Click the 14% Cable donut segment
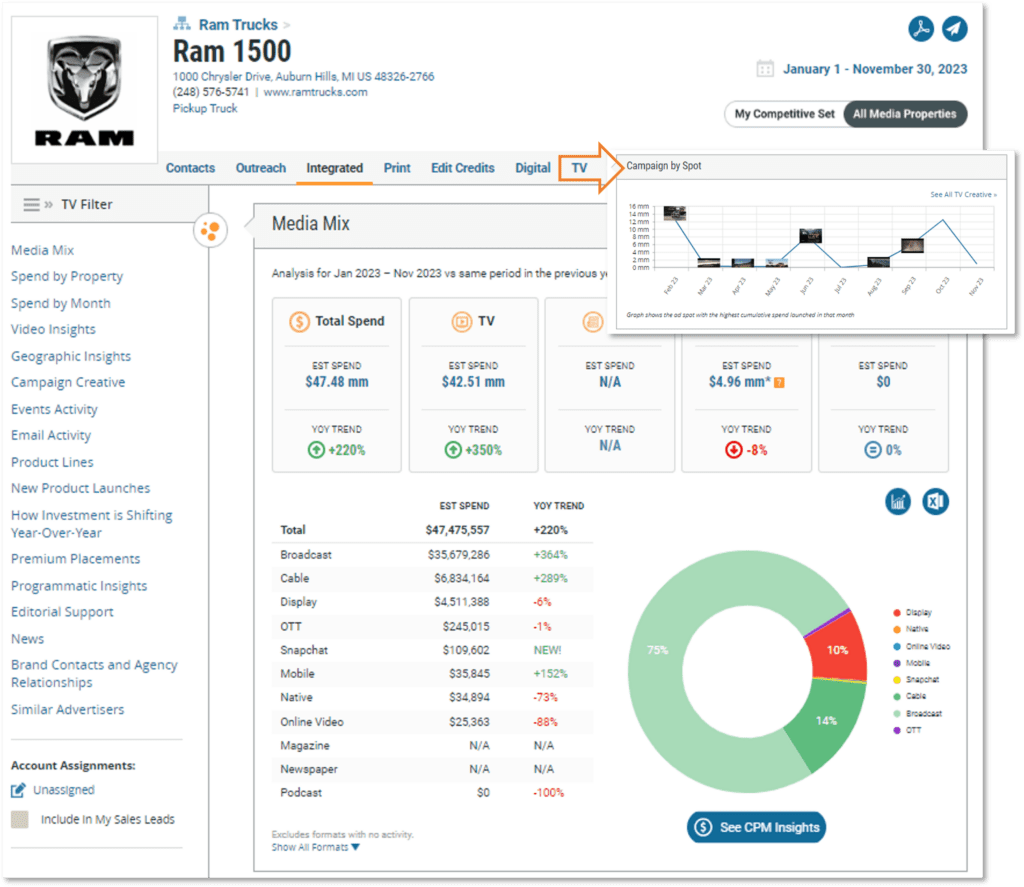The image size is (1024, 887). pyautogui.click(x=826, y=720)
